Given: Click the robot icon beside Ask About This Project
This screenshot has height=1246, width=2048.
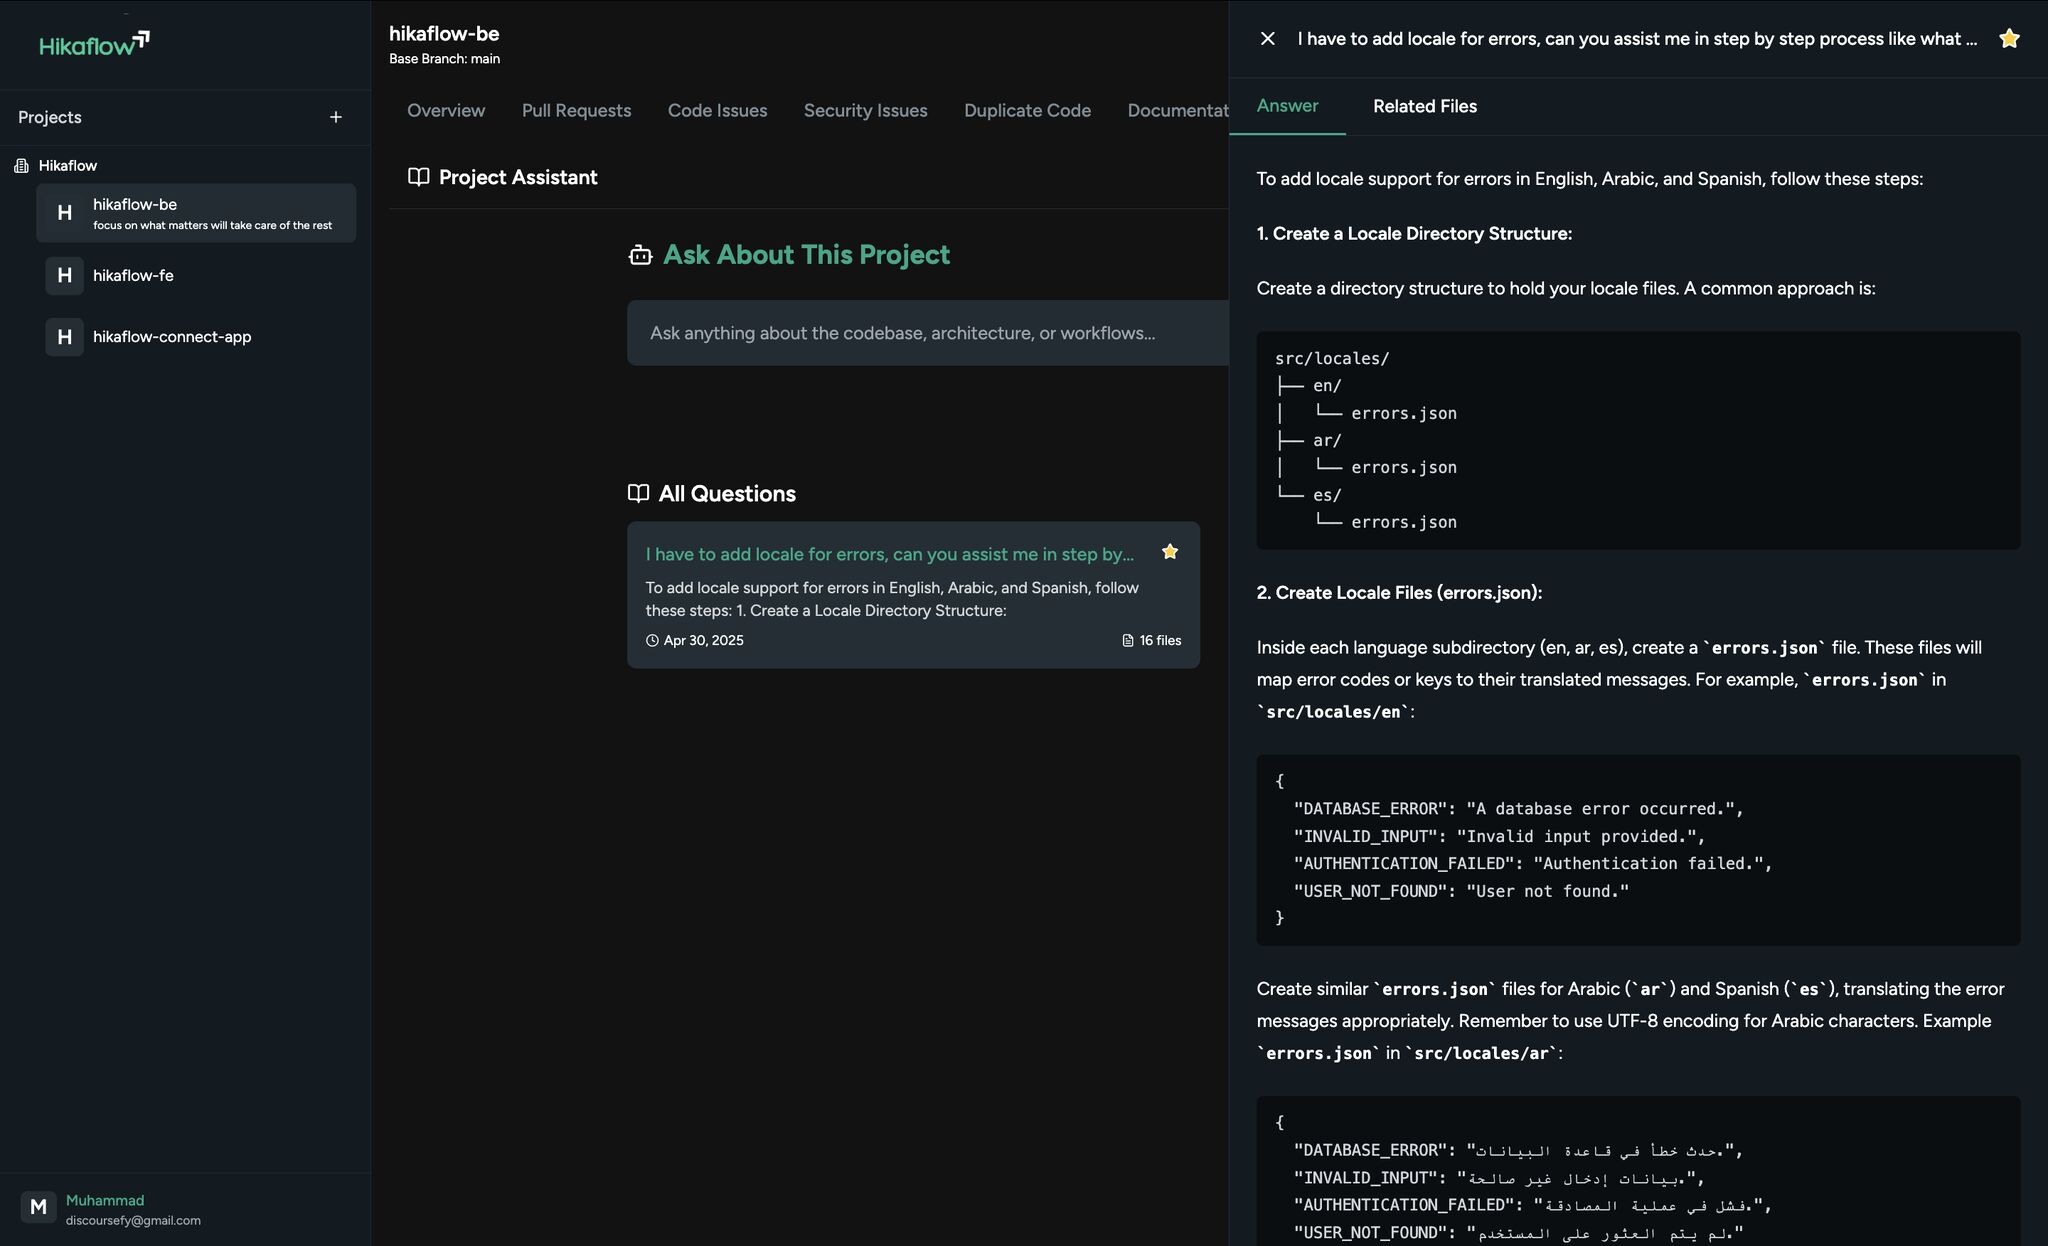Looking at the screenshot, I should point(640,256).
